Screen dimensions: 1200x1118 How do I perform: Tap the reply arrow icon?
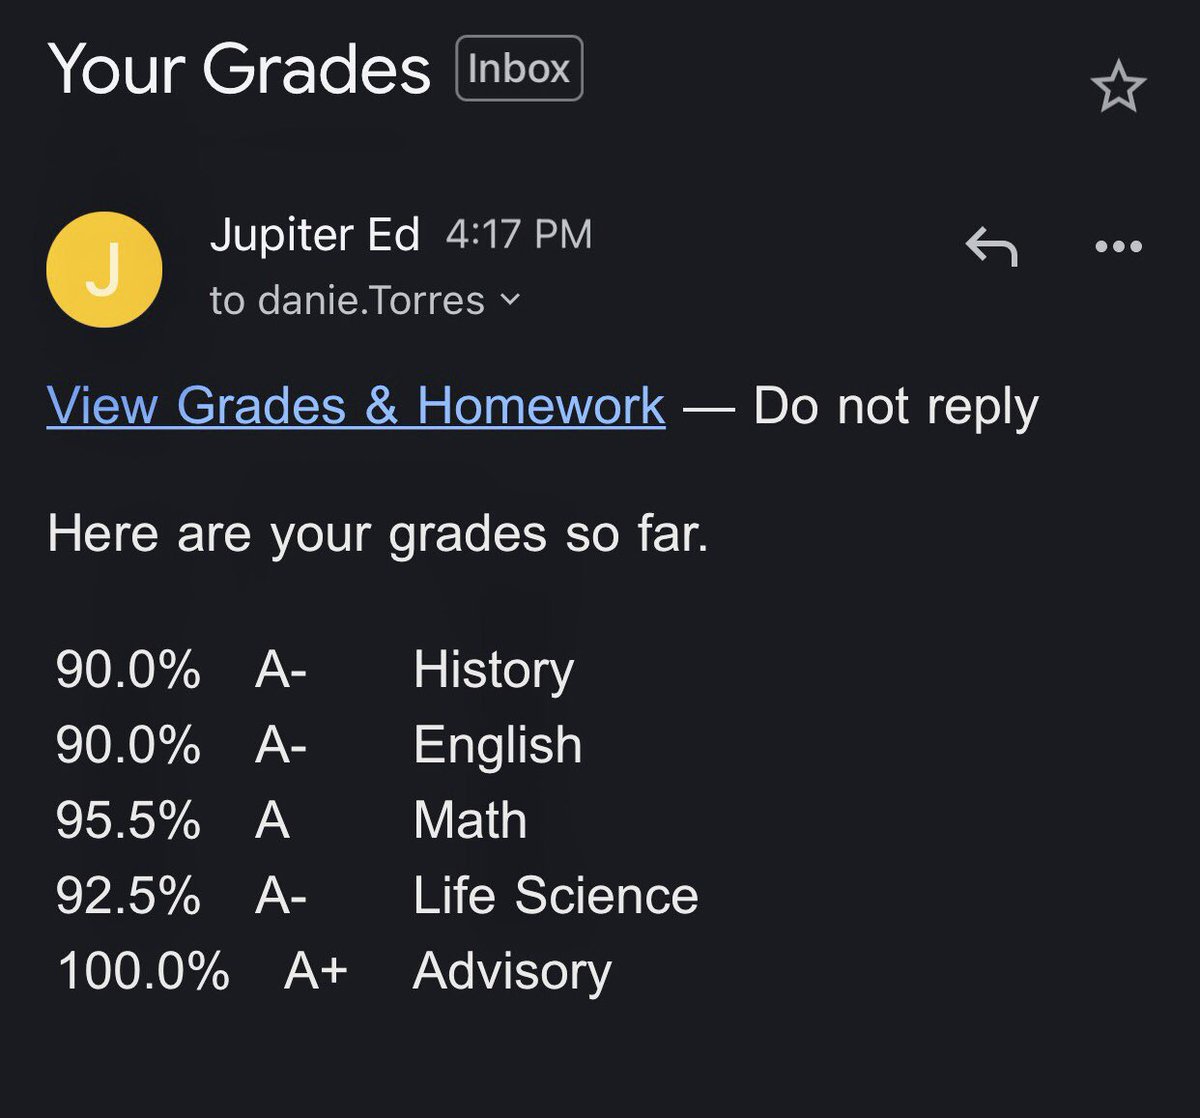click(991, 246)
